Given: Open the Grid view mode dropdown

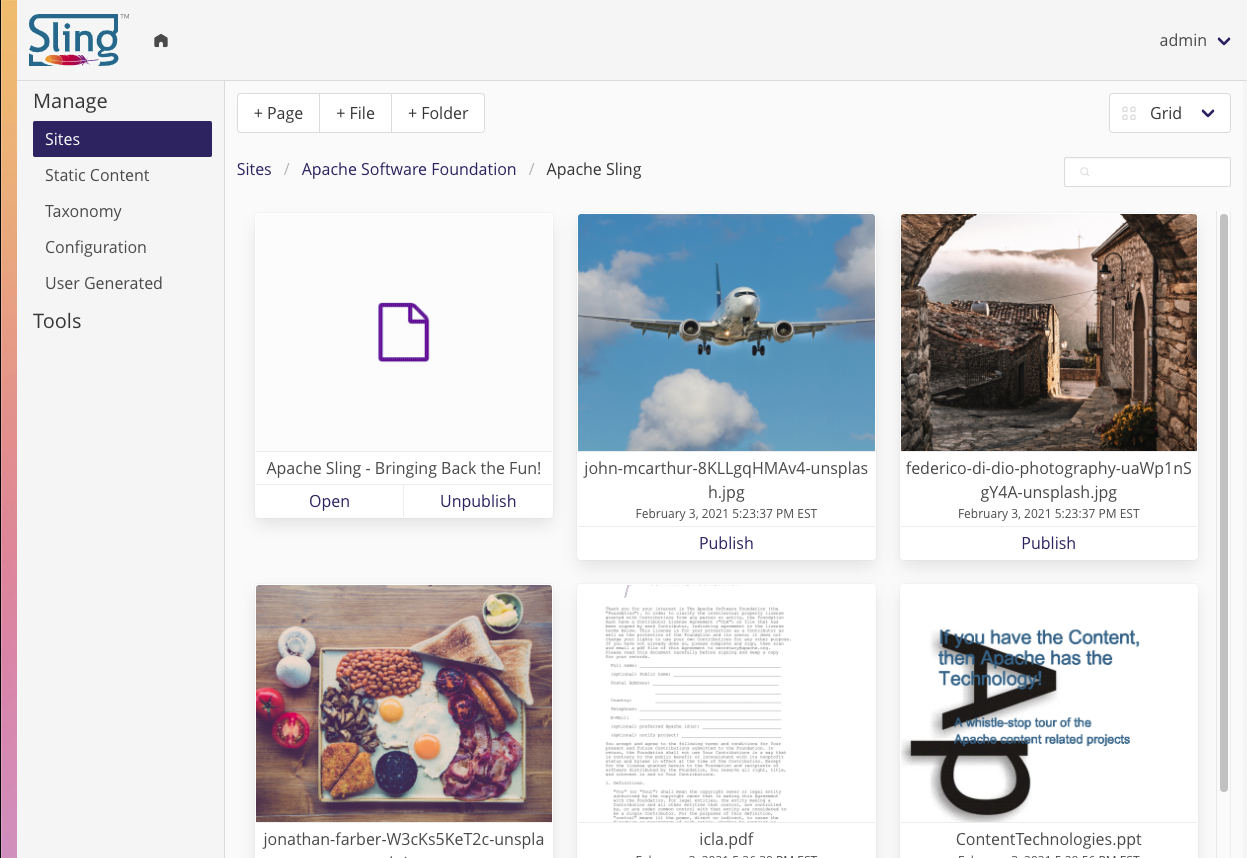Looking at the screenshot, I should click(x=1169, y=114).
